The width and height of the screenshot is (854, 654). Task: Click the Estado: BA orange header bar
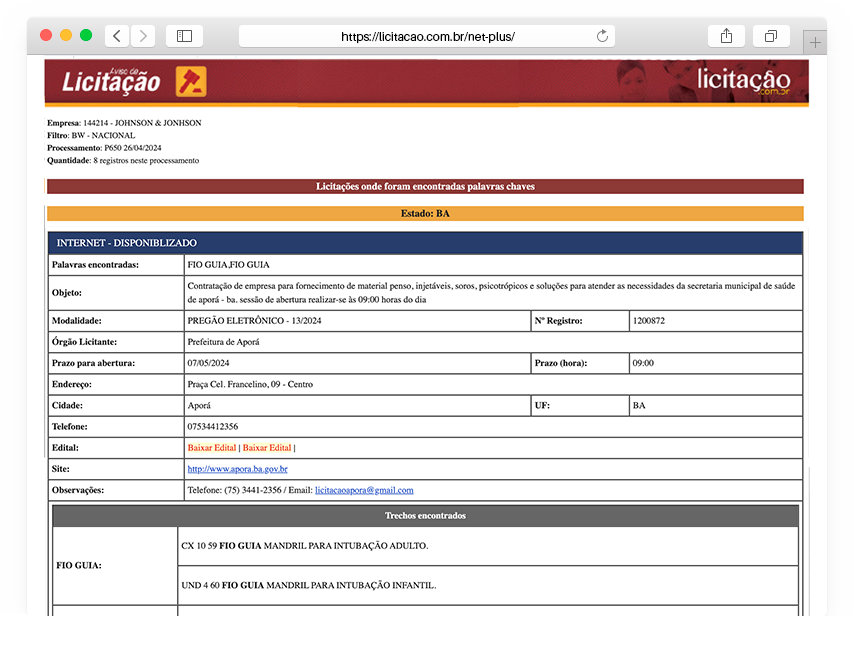point(425,213)
